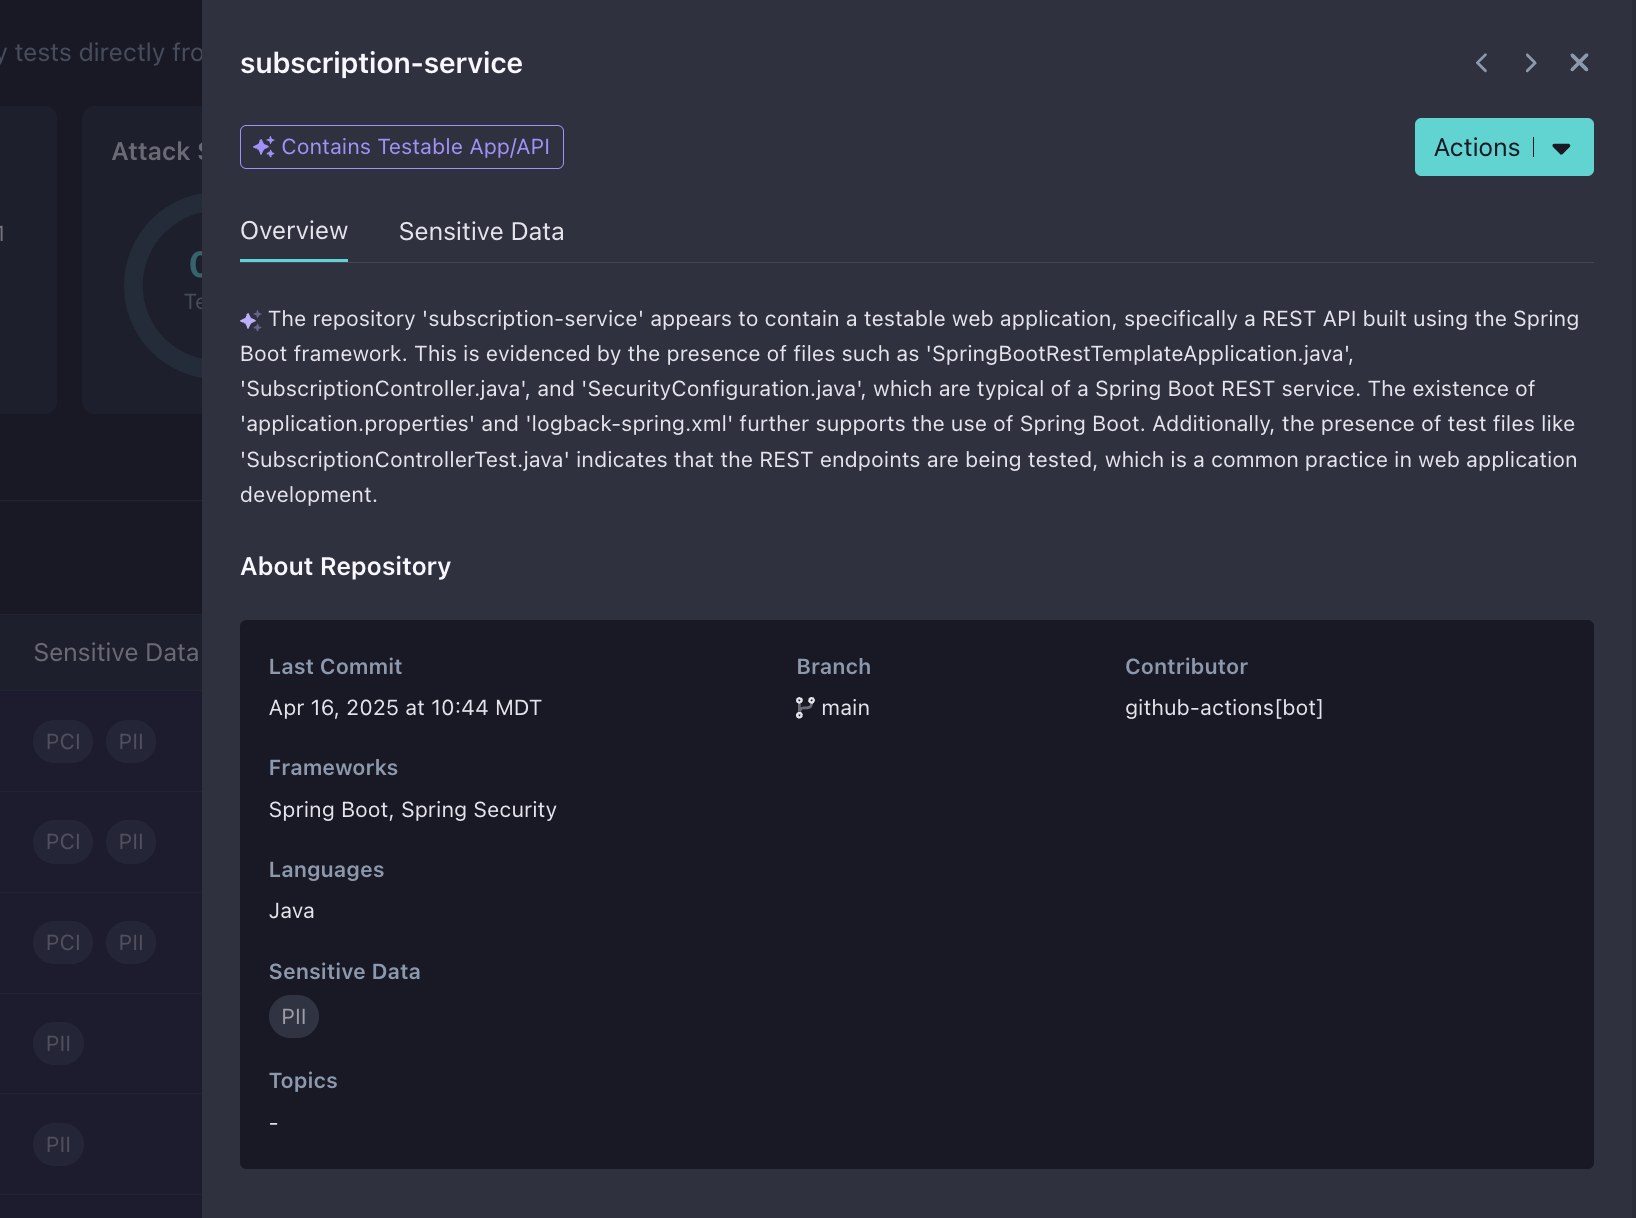Image resolution: width=1636 pixels, height=1218 pixels.
Task: Close the subscription-service detail panel
Action: tap(1579, 62)
